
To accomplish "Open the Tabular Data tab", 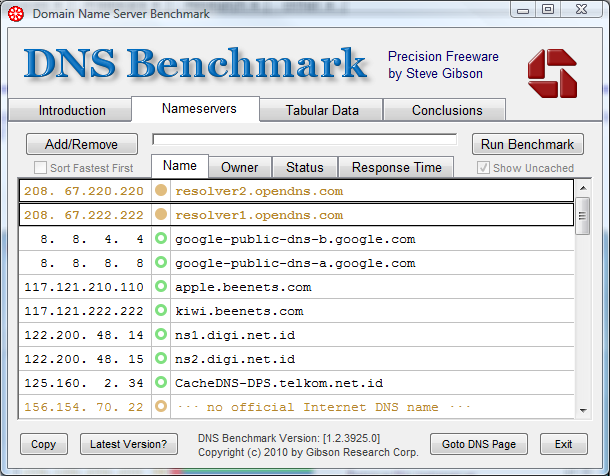I will click(x=321, y=110).
